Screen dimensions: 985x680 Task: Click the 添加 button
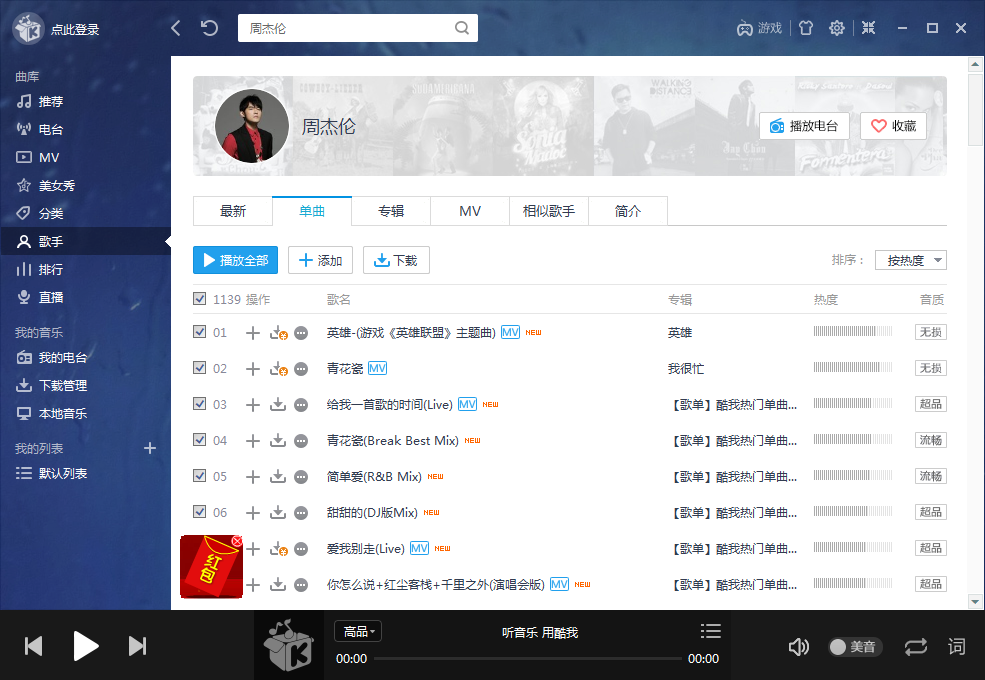pyautogui.click(x=320, y=260)
